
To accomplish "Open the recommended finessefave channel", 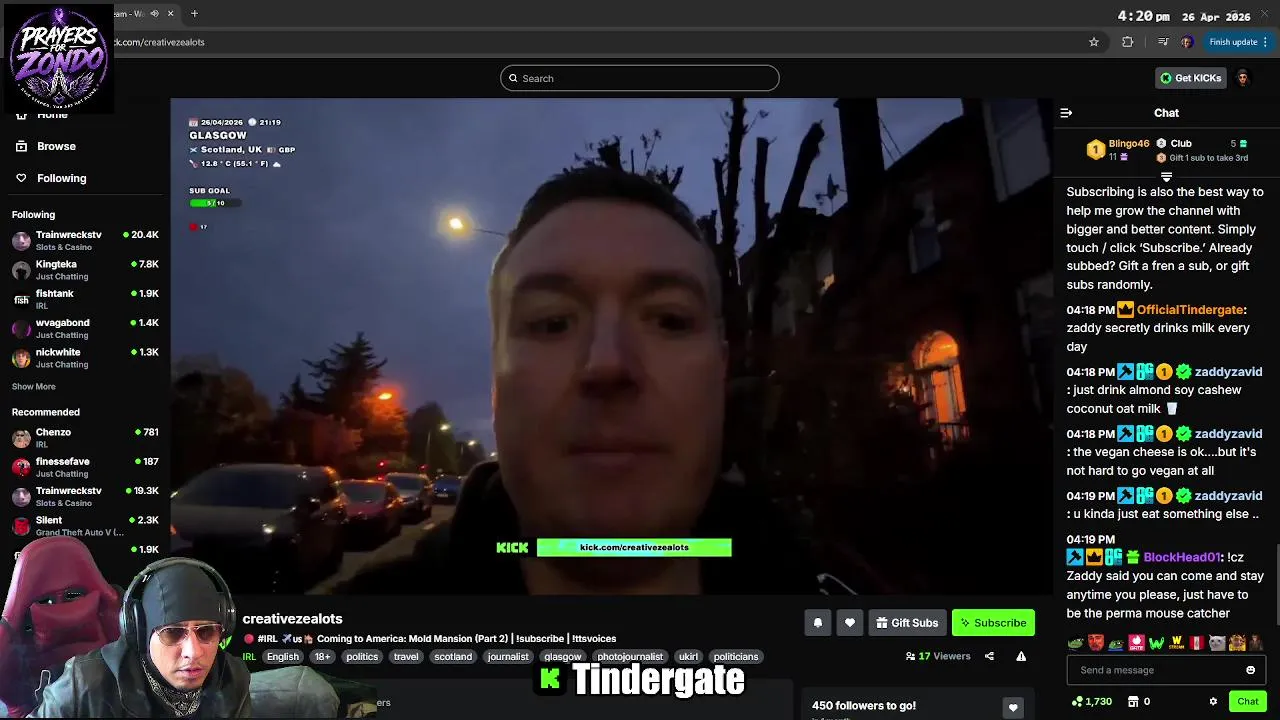I will (x=85, y=467).
